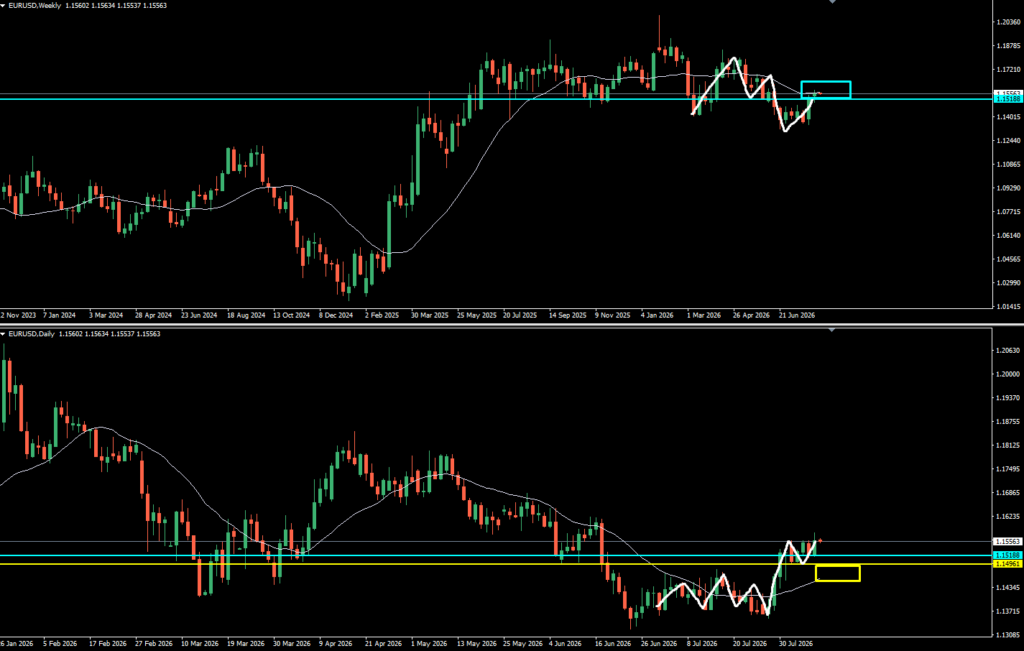Click the 1.20360 price axis label
Screen dimensions: 1024x651
1008,22
